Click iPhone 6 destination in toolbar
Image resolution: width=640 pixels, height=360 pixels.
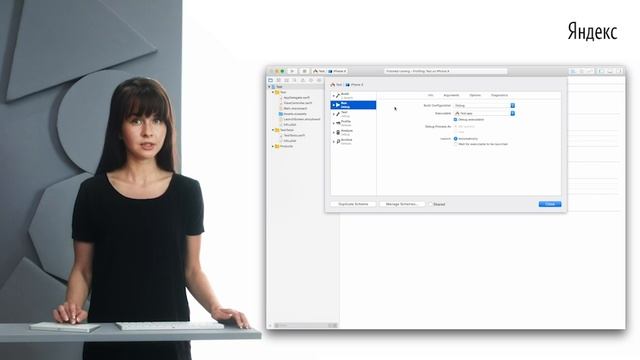tap(337, 71)
